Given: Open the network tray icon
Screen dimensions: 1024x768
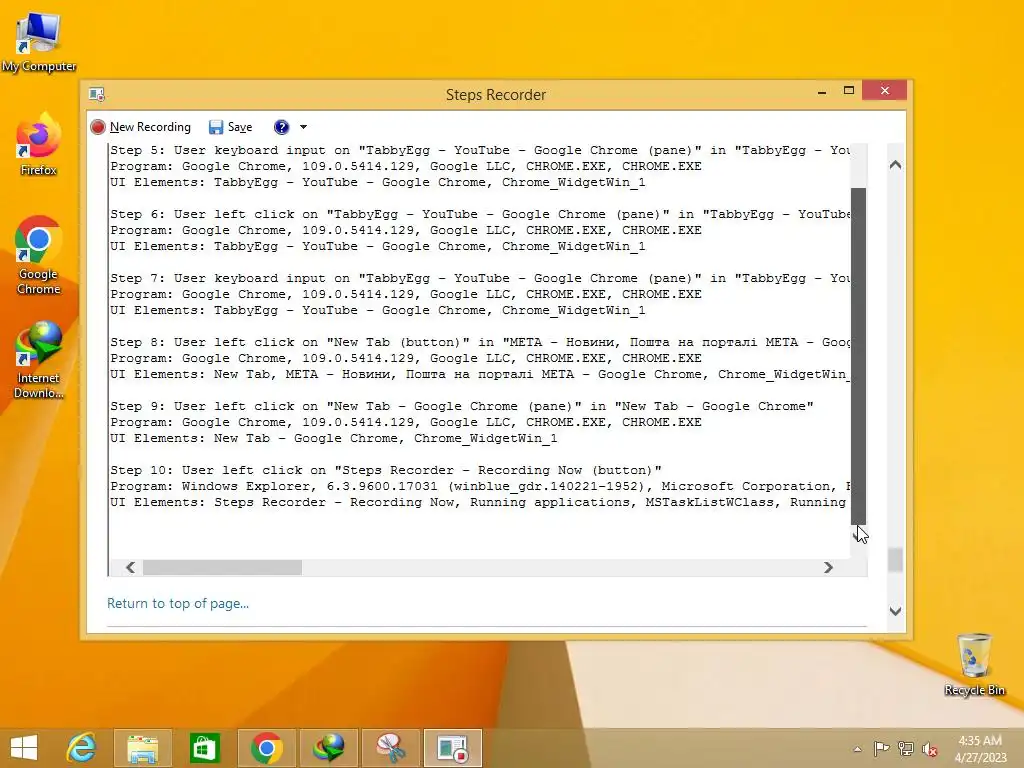Looking at the screenshot, I should point(905,749).
